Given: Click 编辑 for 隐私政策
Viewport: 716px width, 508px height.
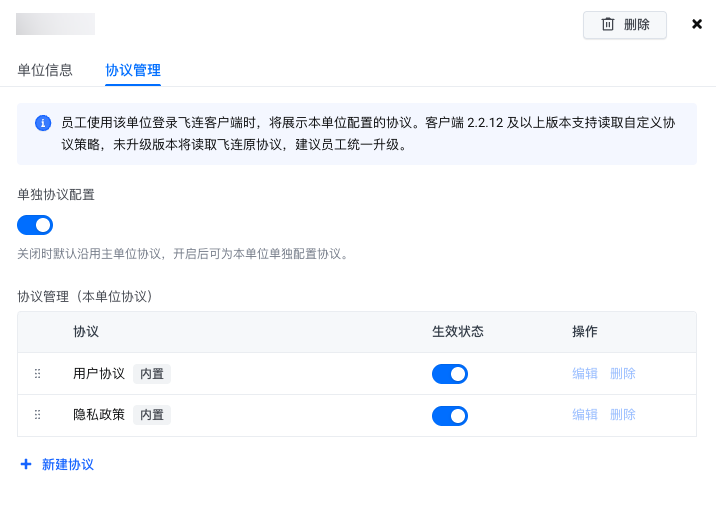Looking at the screenshot, I should click(585, 415).
